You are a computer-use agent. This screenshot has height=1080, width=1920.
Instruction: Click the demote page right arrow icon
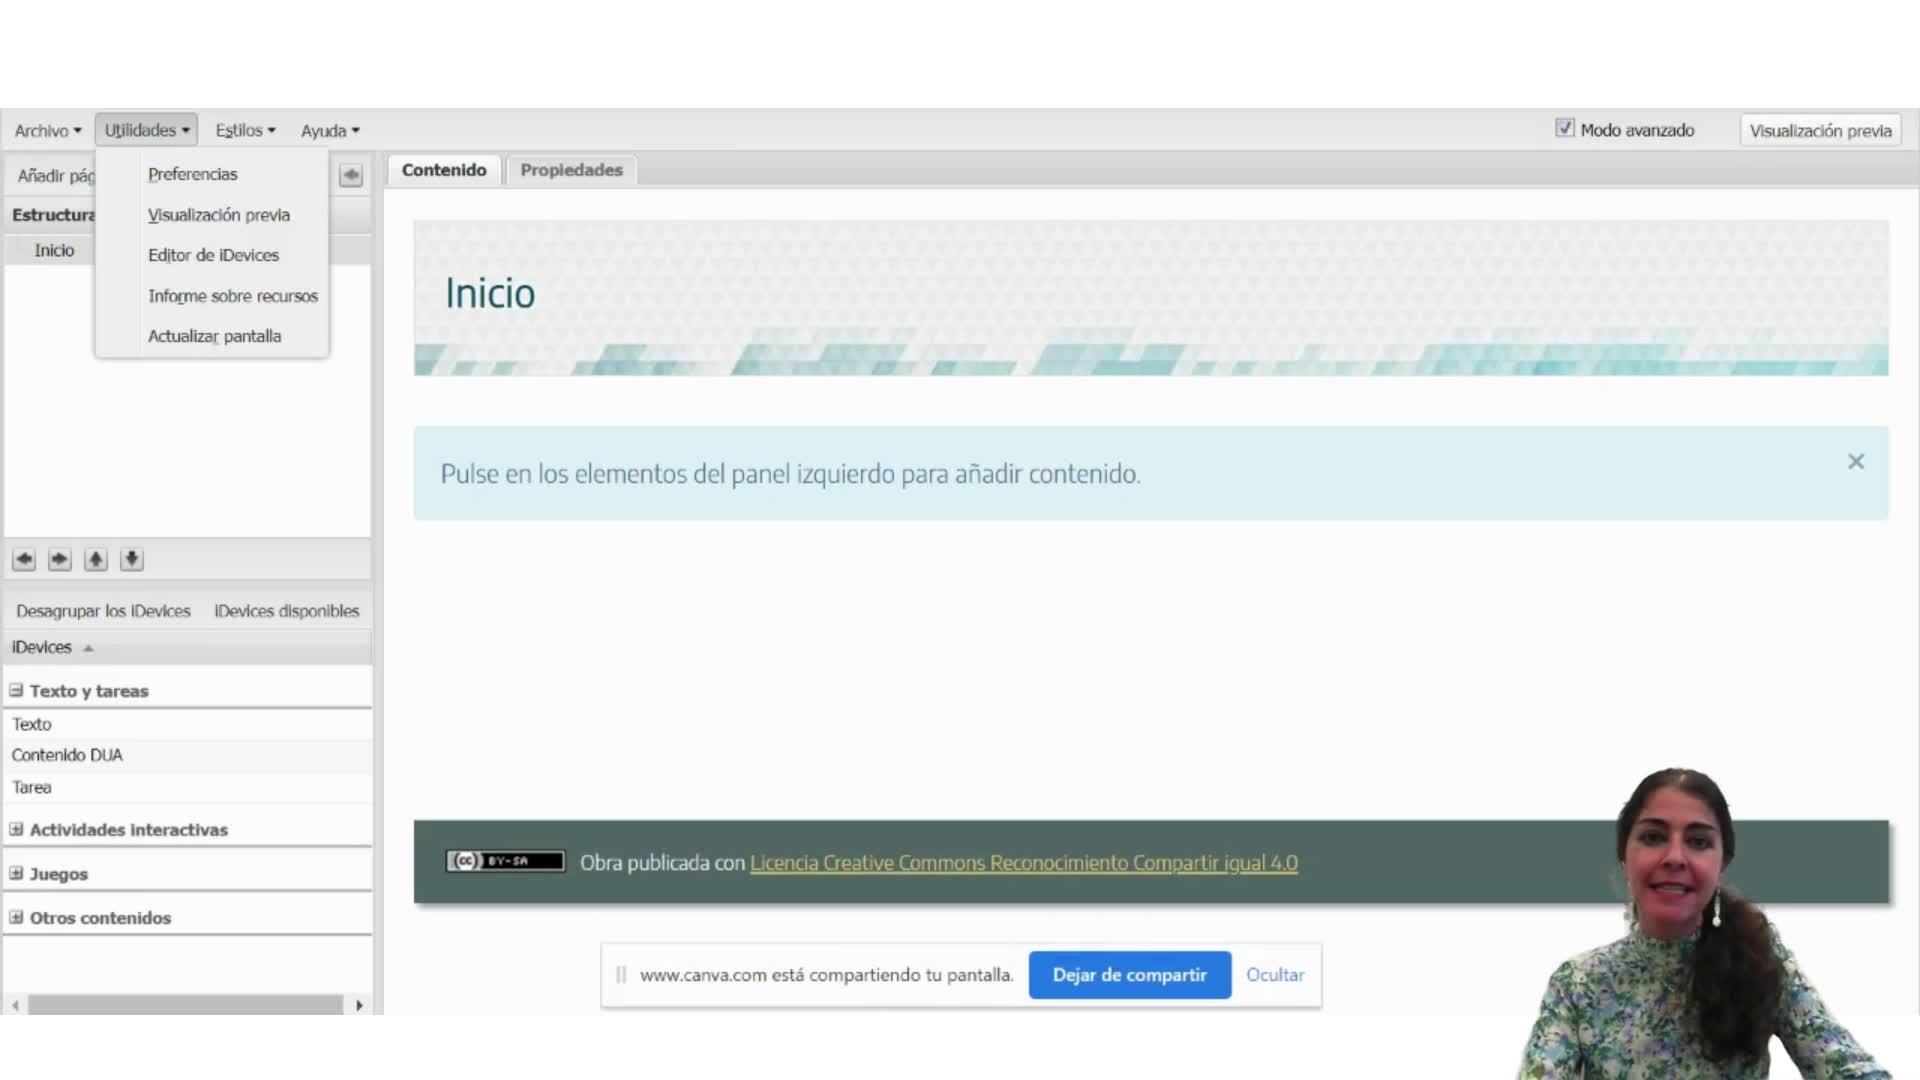coord(60,559)
